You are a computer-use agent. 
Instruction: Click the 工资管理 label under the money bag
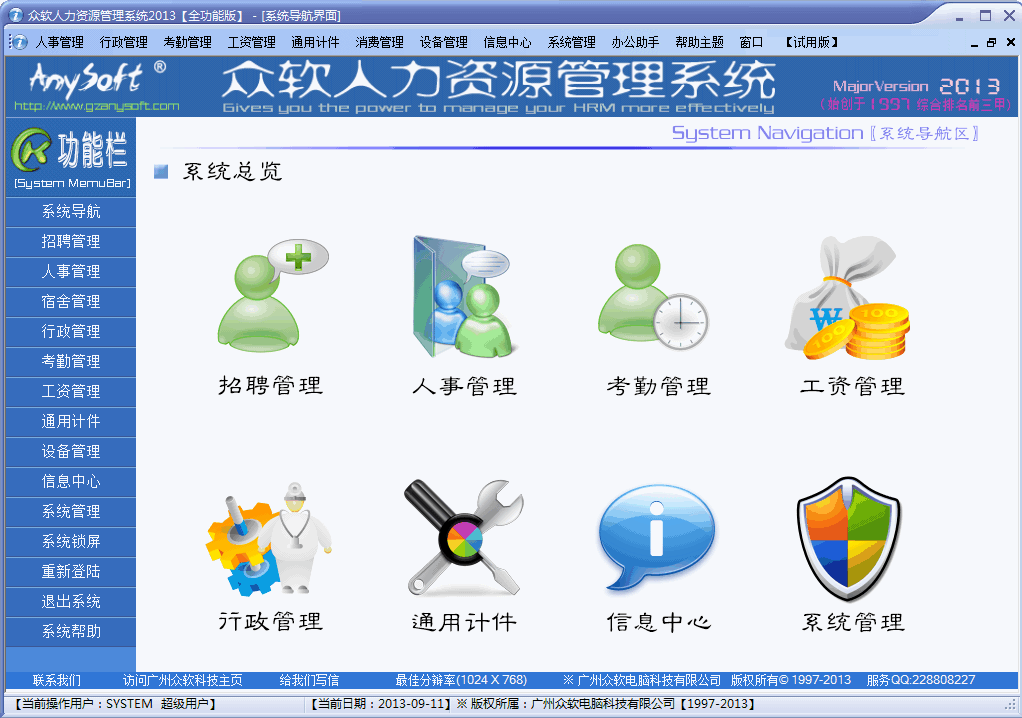[x=852, y=386]
